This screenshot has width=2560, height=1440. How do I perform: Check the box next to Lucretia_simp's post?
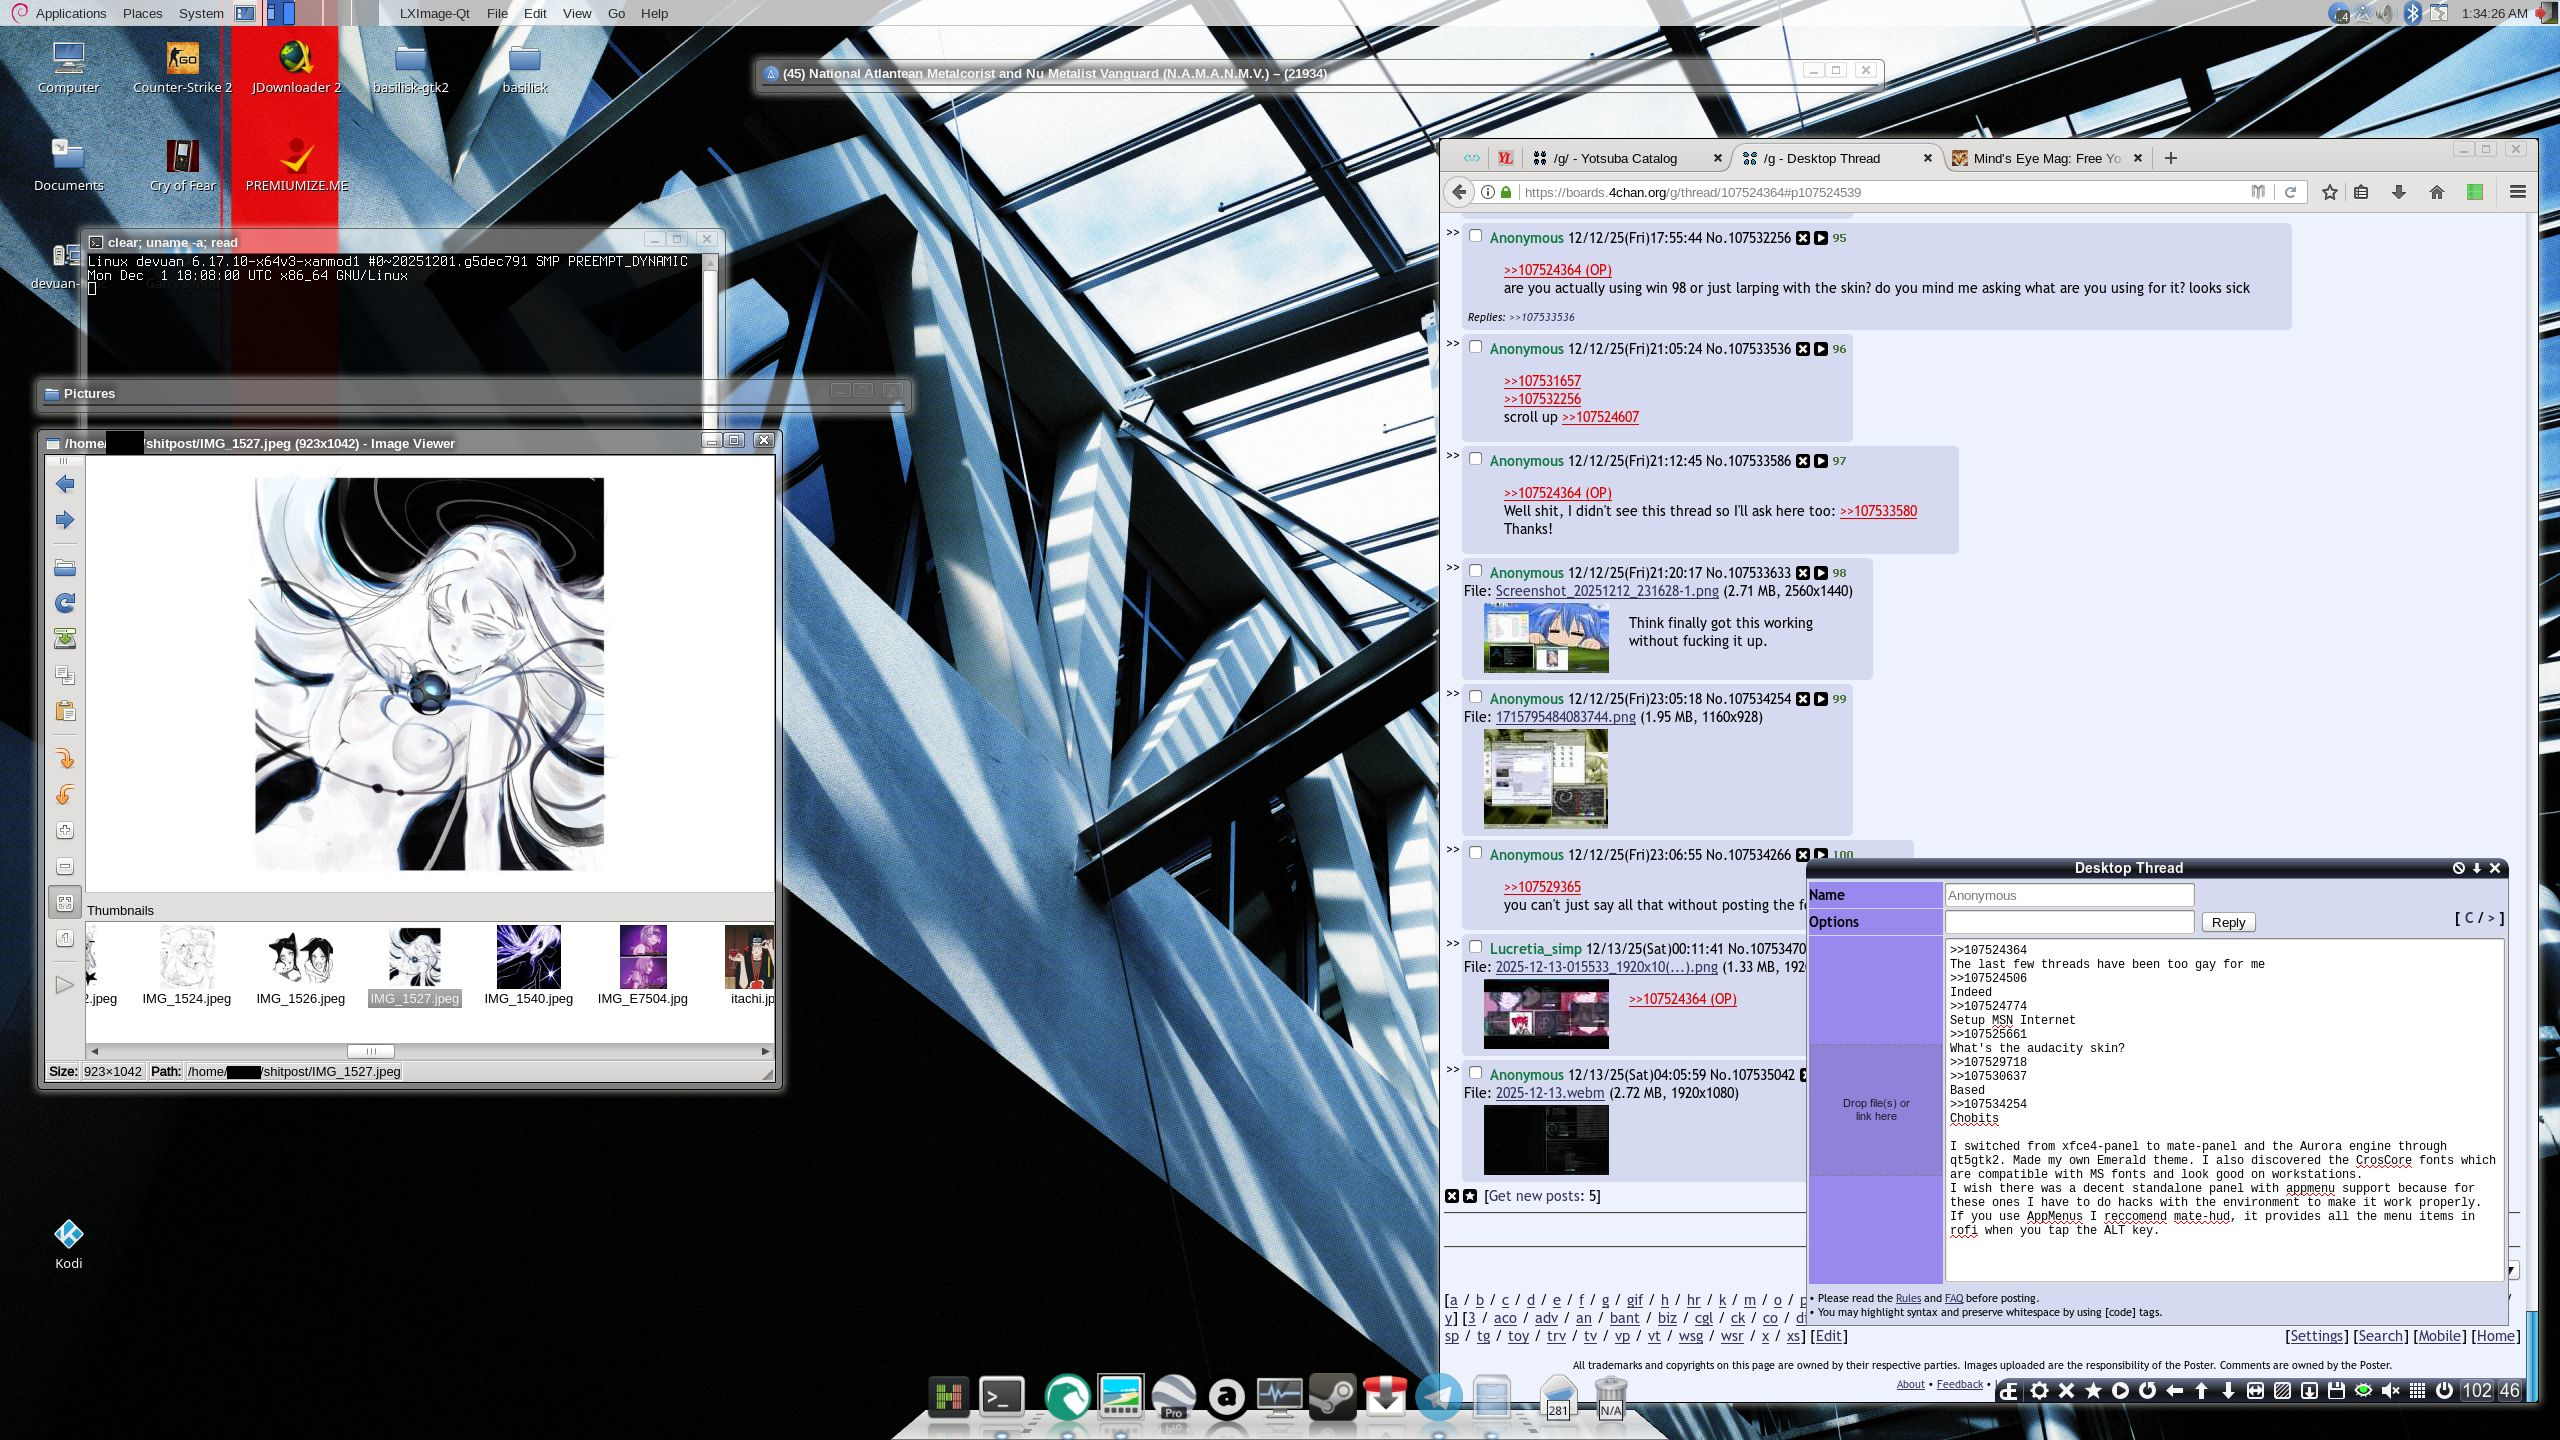pyautogui.click(x=1475, y=946)
